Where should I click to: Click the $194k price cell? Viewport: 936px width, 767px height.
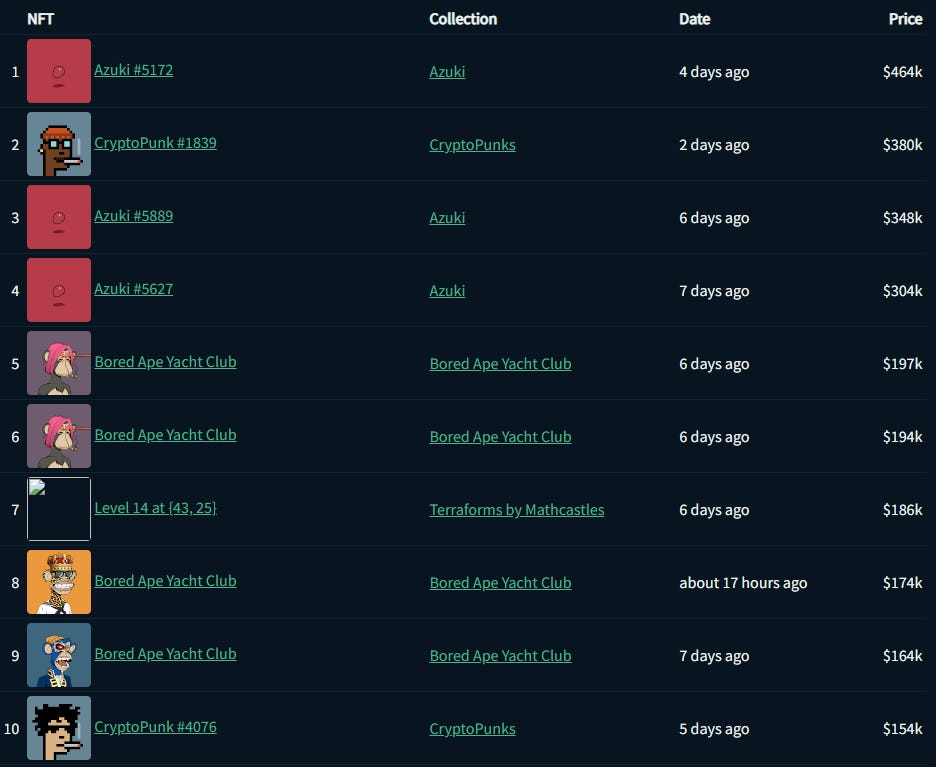click(x=903, y=436)
